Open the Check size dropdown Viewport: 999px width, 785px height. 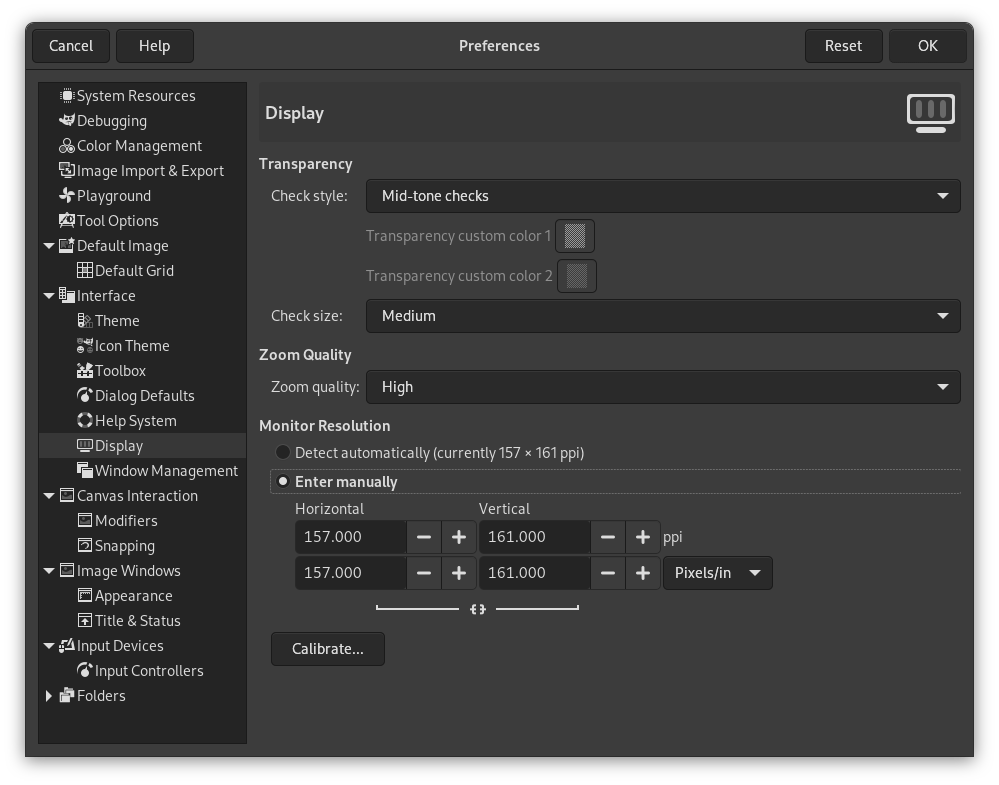pos(663,316)
